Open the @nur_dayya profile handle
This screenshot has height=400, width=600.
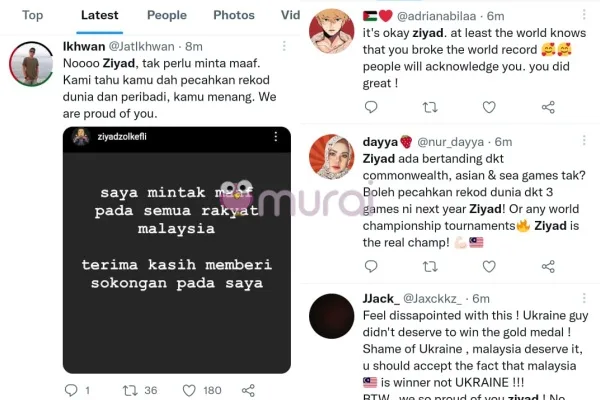pyautogui.click(x=450, y=142)
